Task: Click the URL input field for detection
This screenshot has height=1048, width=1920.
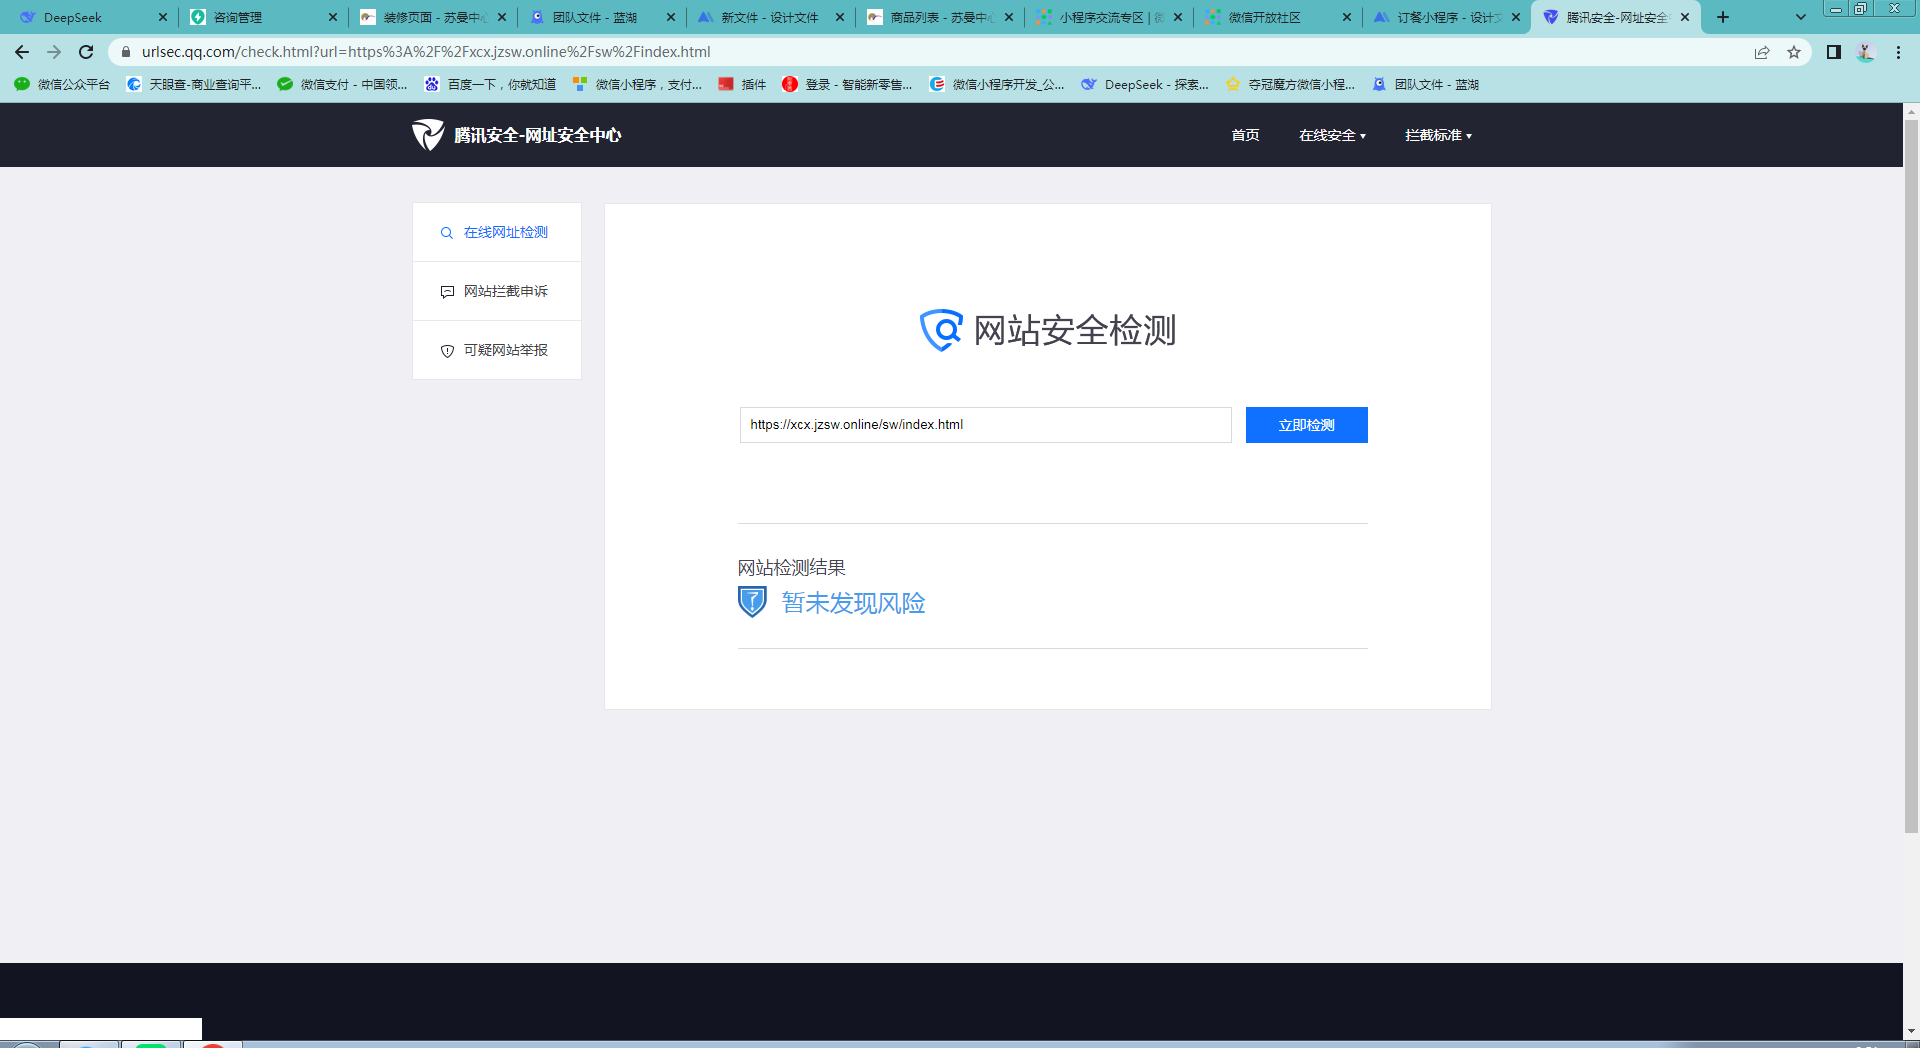Action: (985, 425)
